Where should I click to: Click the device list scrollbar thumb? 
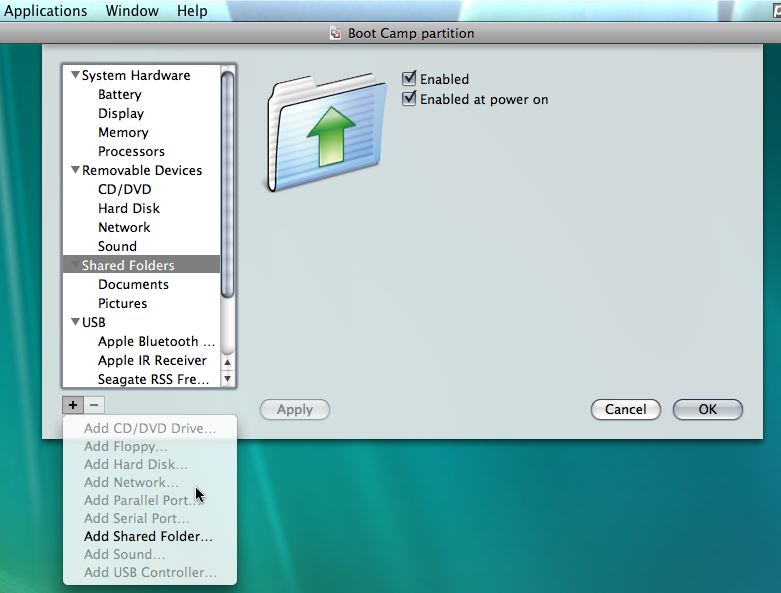(x=228, y=185)
